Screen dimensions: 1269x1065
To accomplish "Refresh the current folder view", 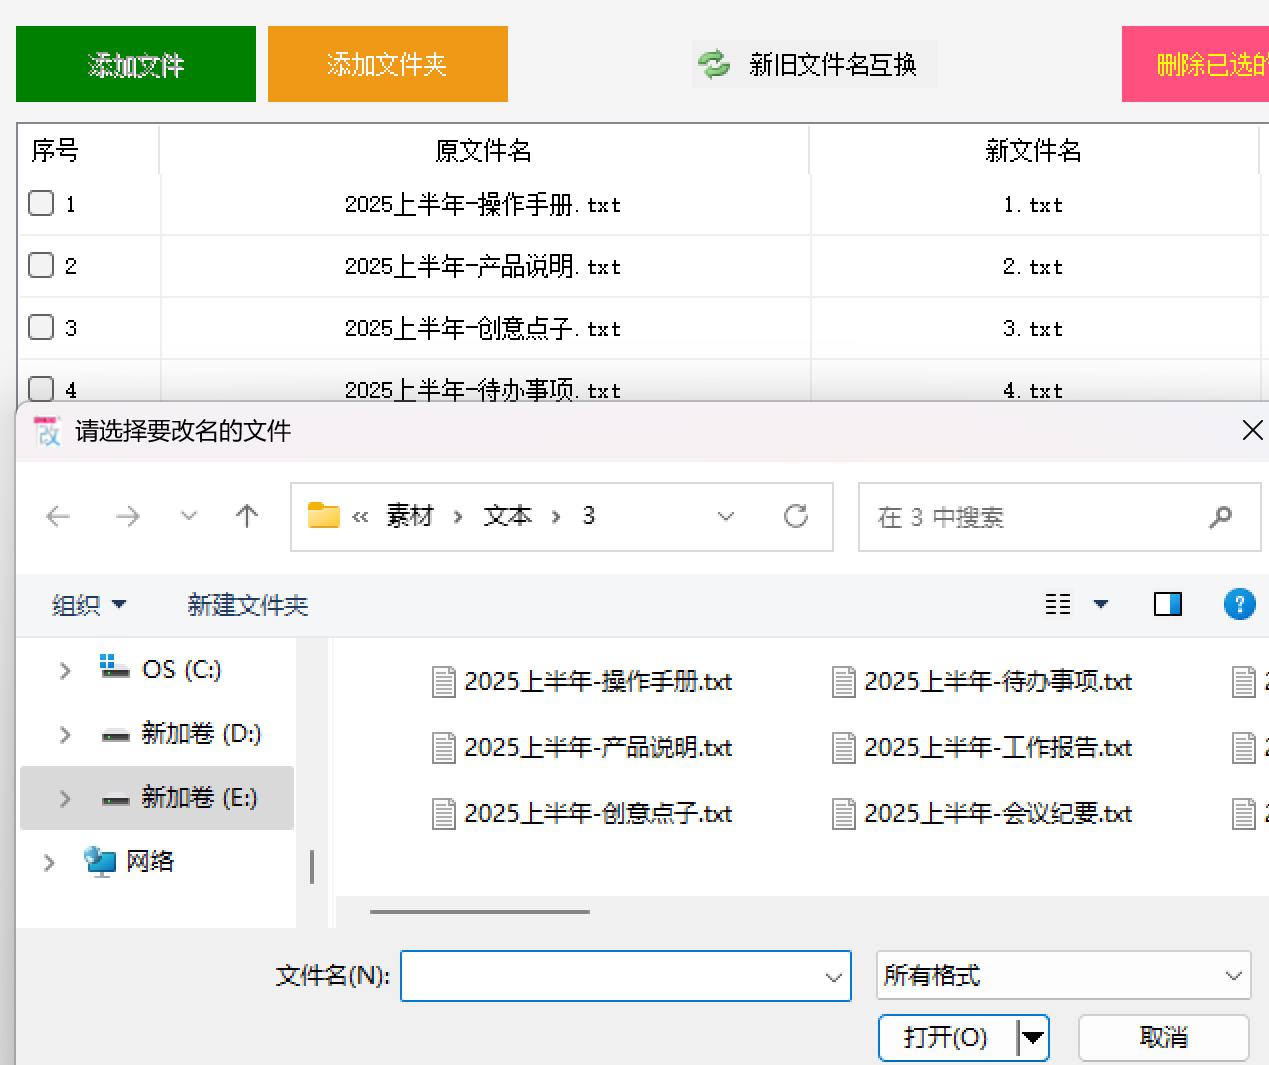I will tap(796, 516).
